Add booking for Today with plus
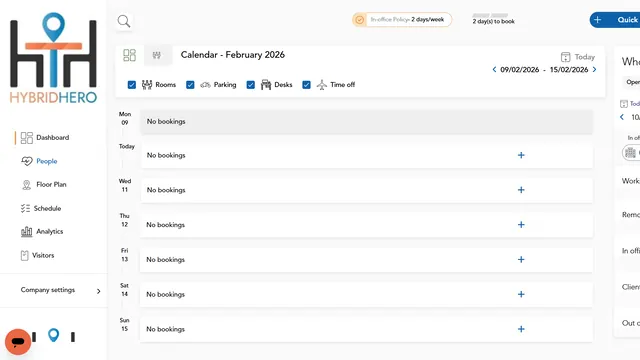Image resolution: width=640 pixels, height=360 pixels. 521,155
